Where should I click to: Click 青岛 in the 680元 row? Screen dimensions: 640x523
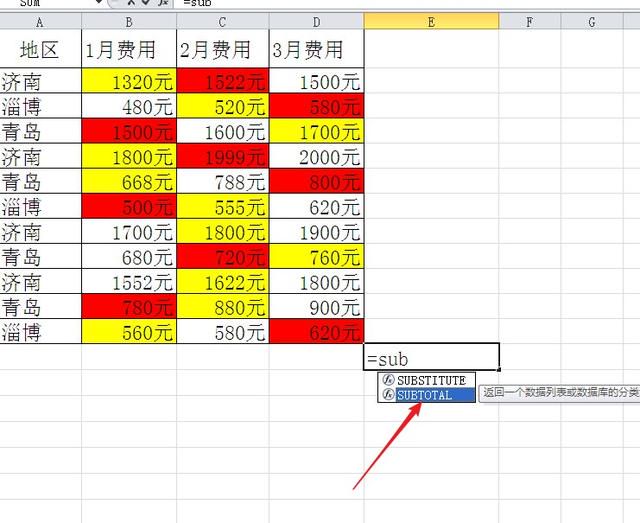(40, 256)
